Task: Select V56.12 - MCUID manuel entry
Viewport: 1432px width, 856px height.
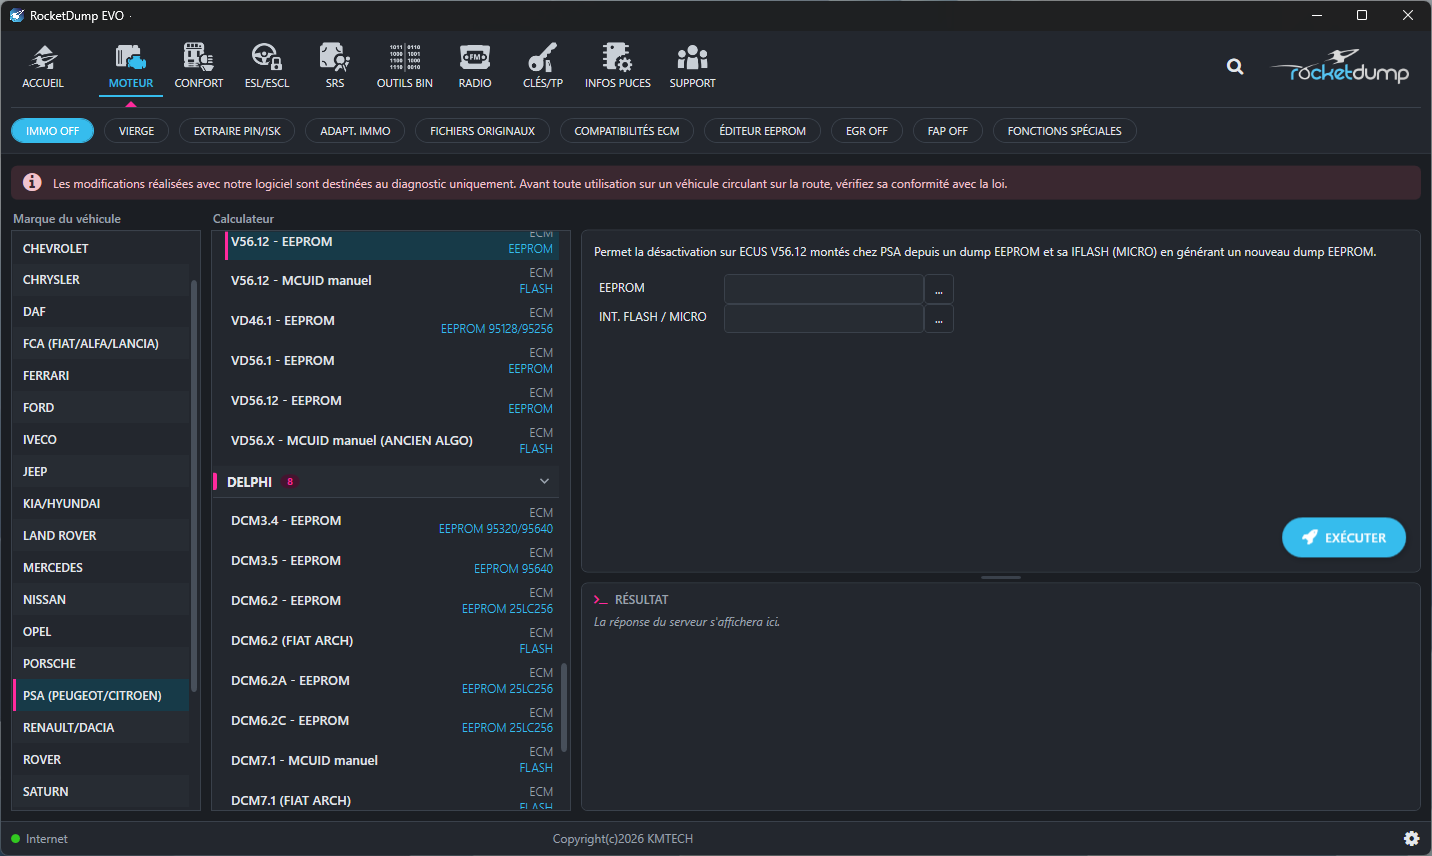Action: click(387, 280)
